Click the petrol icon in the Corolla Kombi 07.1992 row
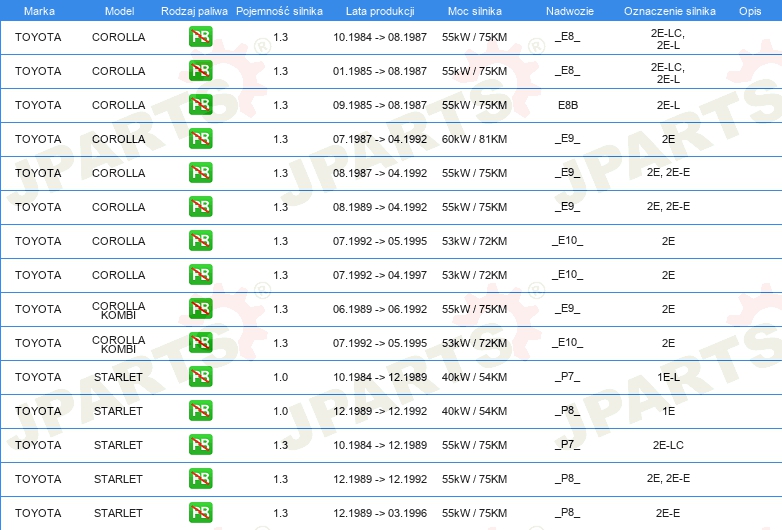782x530 pixels. click(x=200, y=343)
